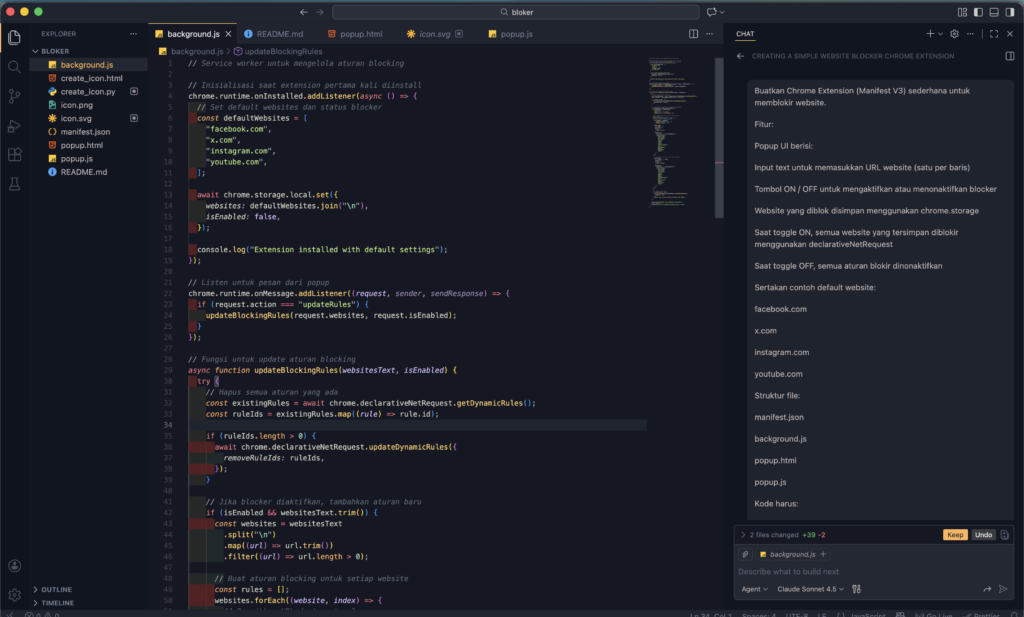Screen dimensions: 1024x617
Task: Open the Agent mode dropdown
Action: (752, 589)
